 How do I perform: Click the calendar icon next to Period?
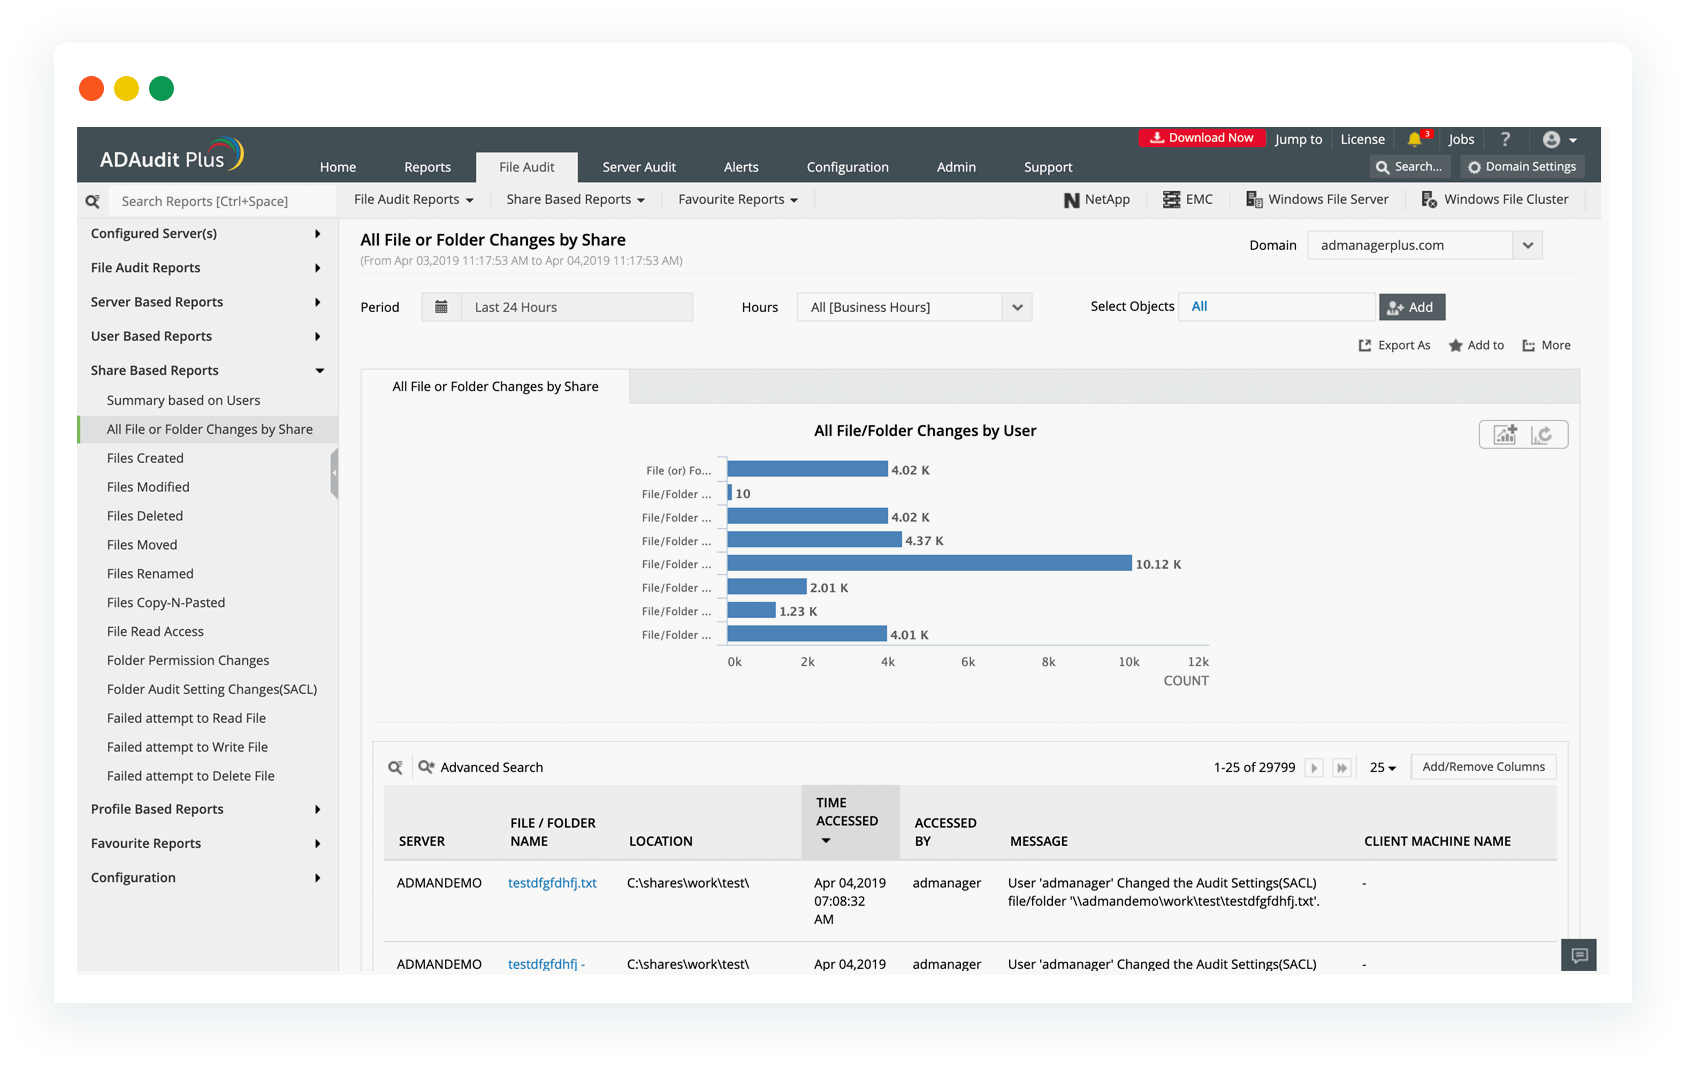click(x=441, y=307)
